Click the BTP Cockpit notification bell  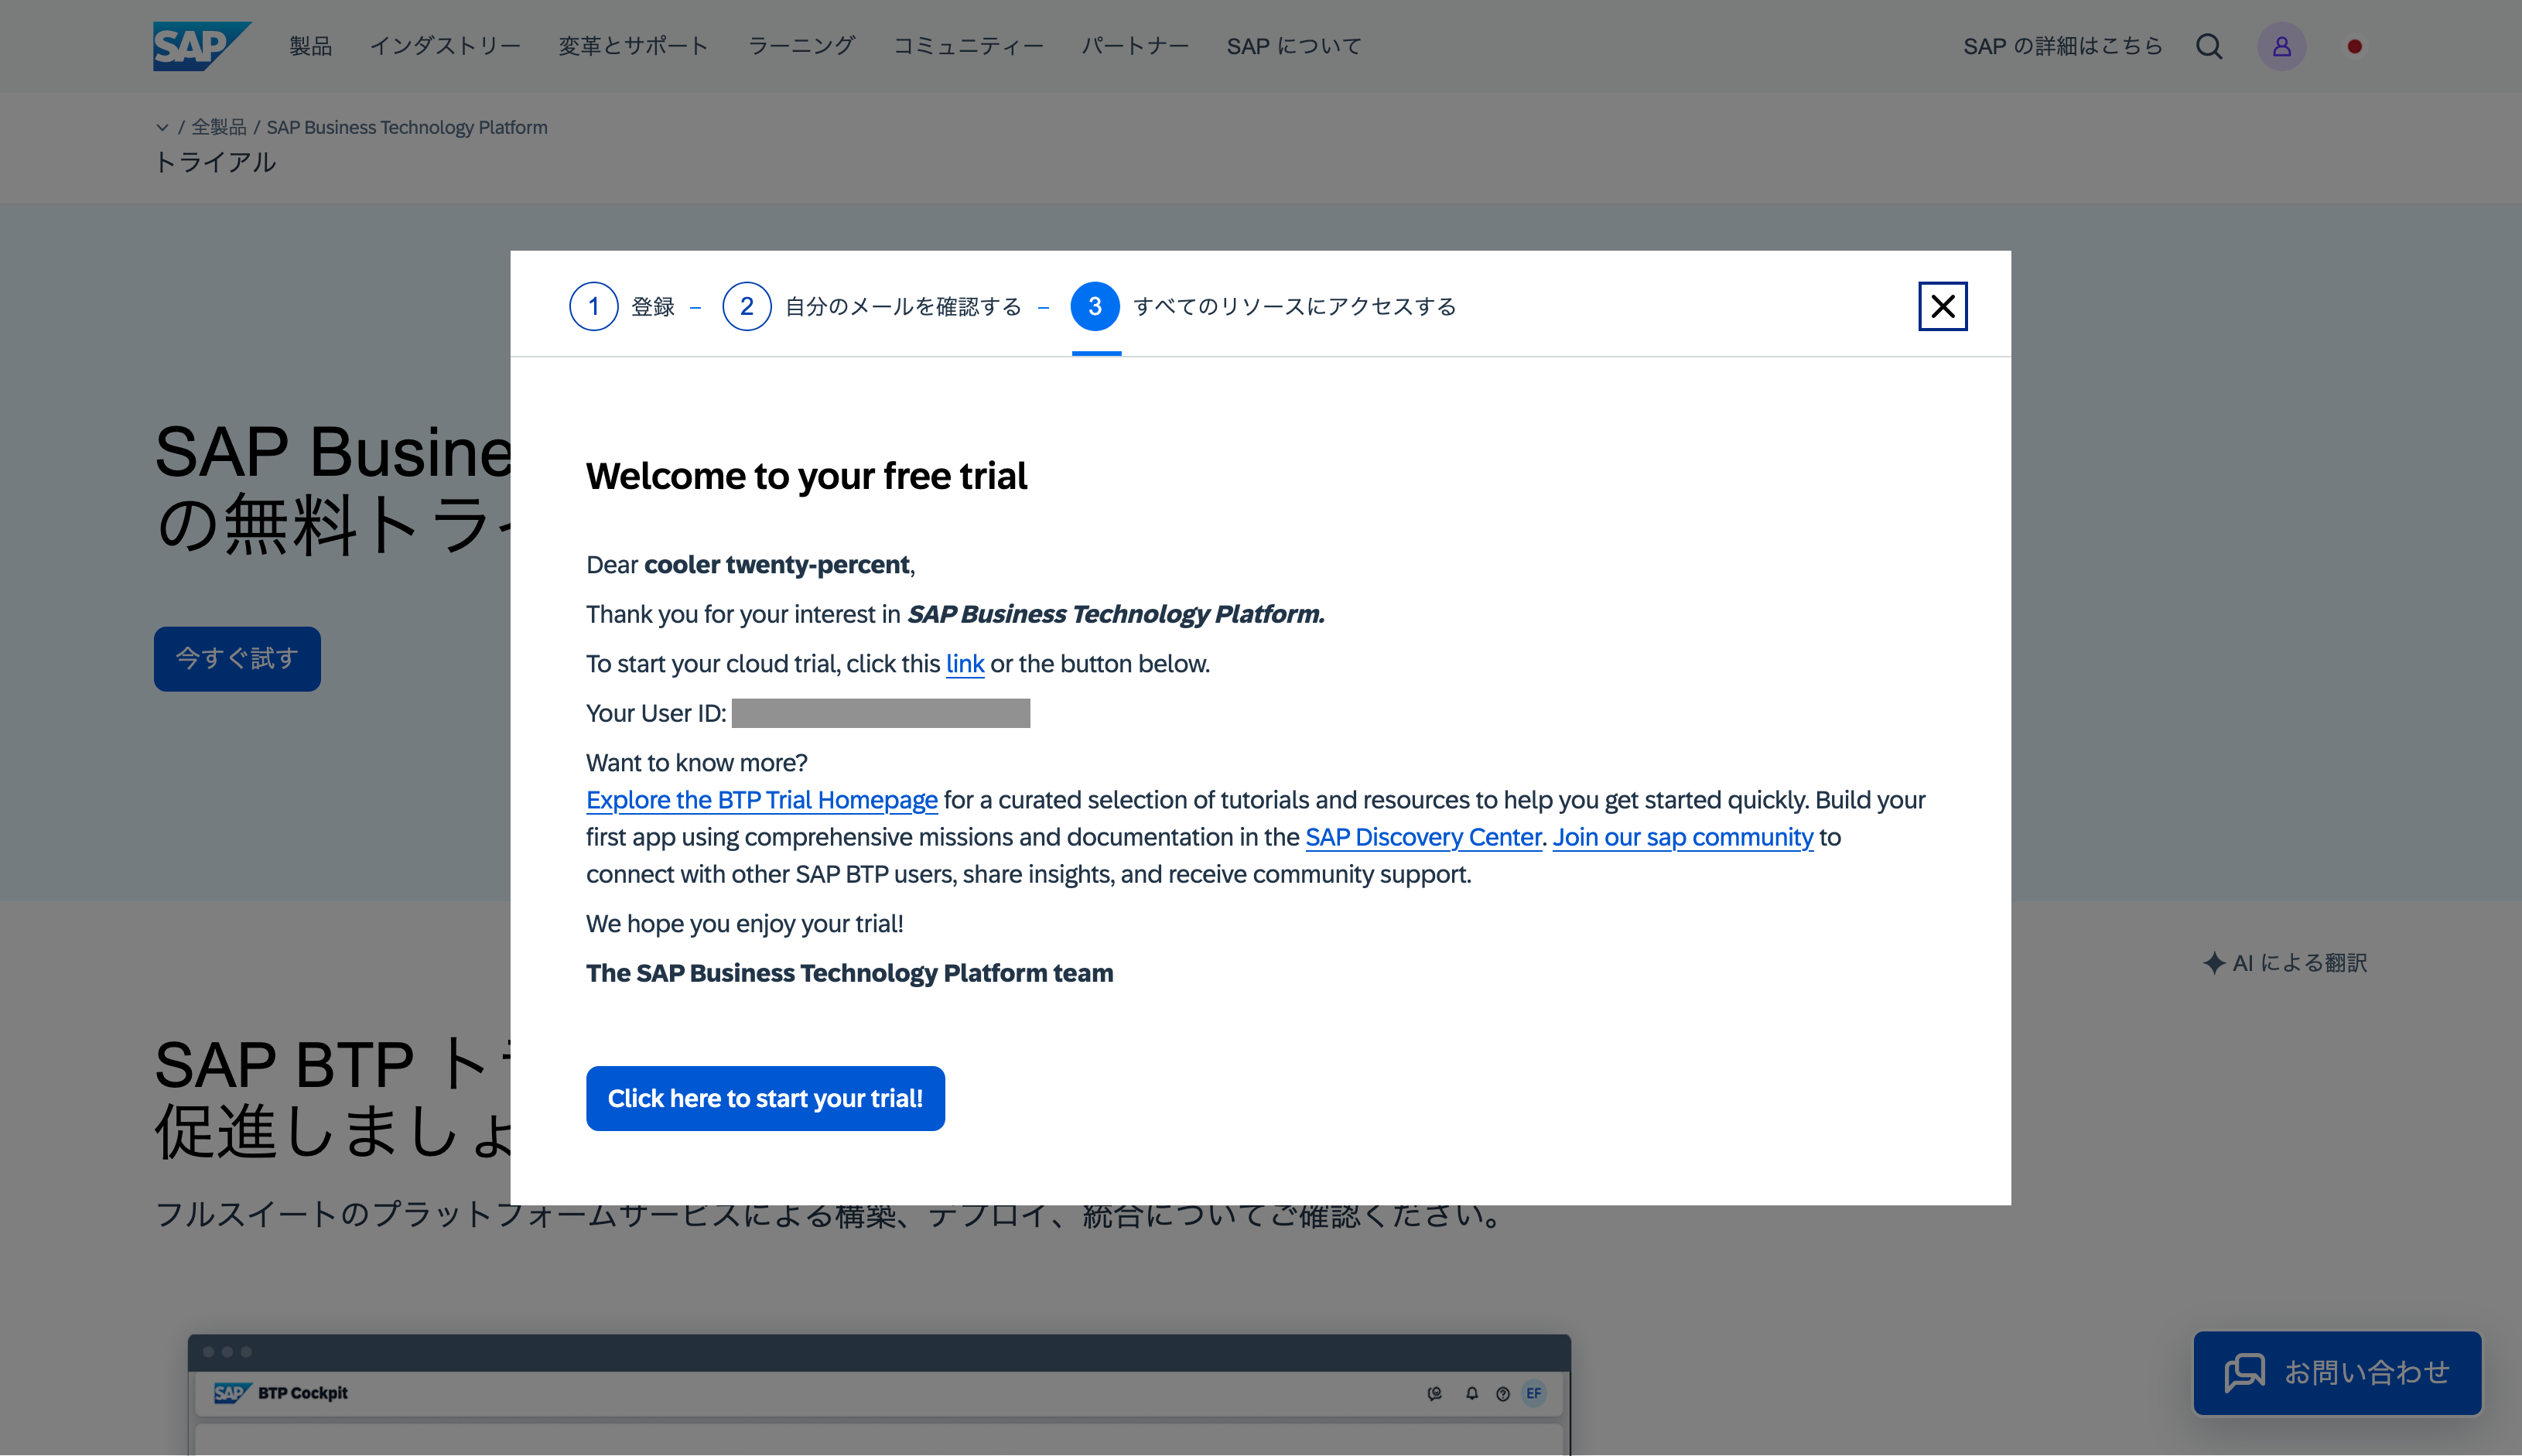tap(1471, 1393)
